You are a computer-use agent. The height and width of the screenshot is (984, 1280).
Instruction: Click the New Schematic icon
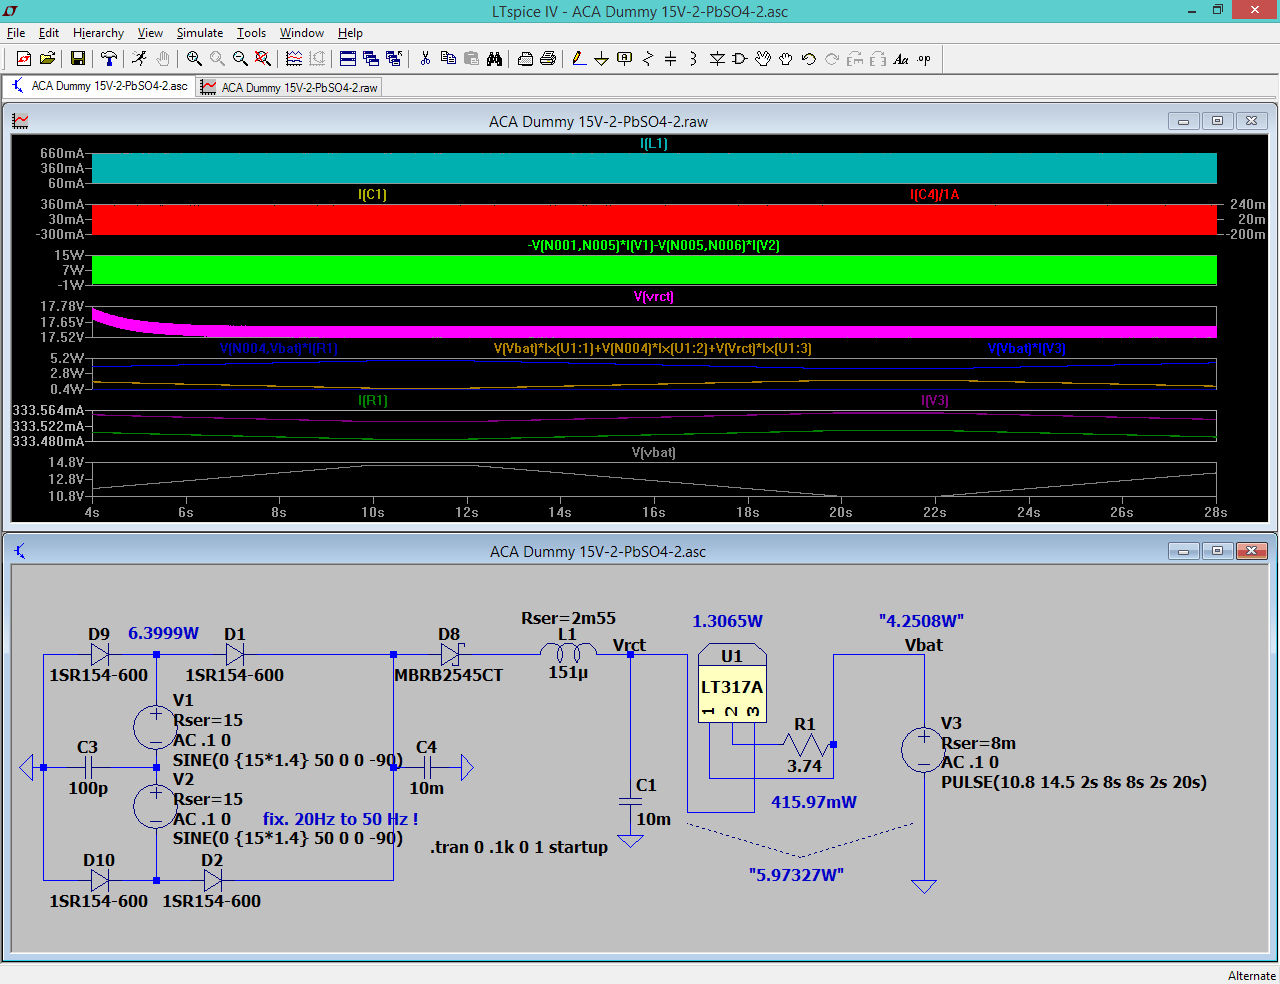click(24, 59)
